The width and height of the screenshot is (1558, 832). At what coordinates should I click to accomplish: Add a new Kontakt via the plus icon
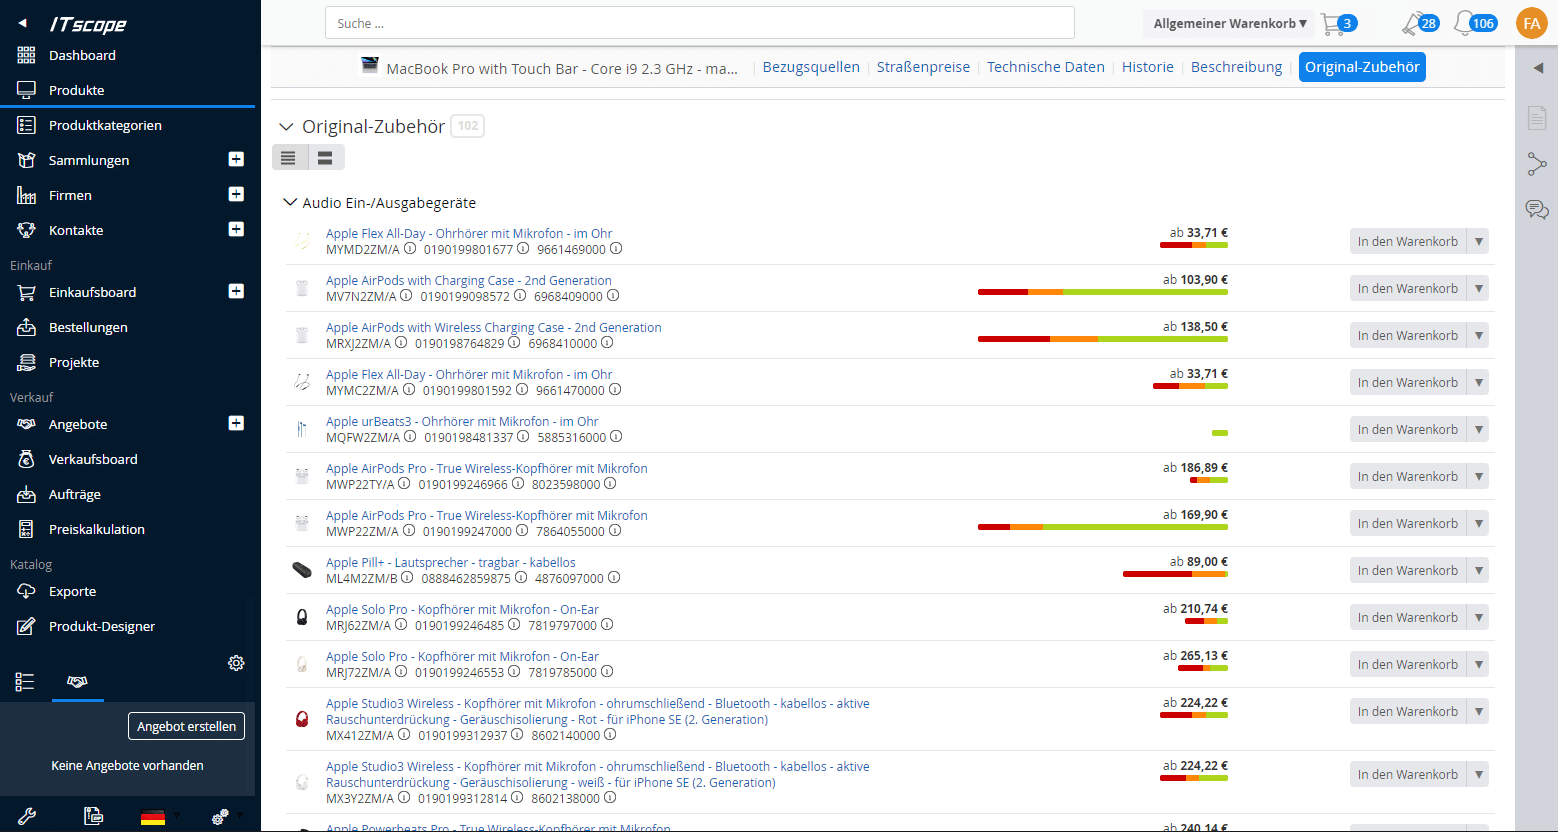point(236,229)
